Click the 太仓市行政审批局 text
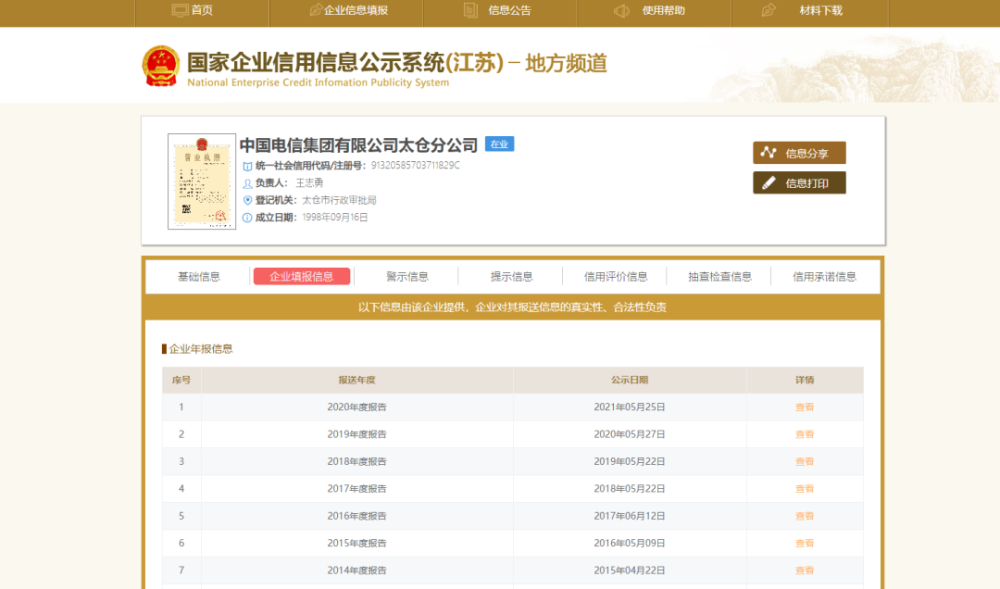 [x=339, y=200]
